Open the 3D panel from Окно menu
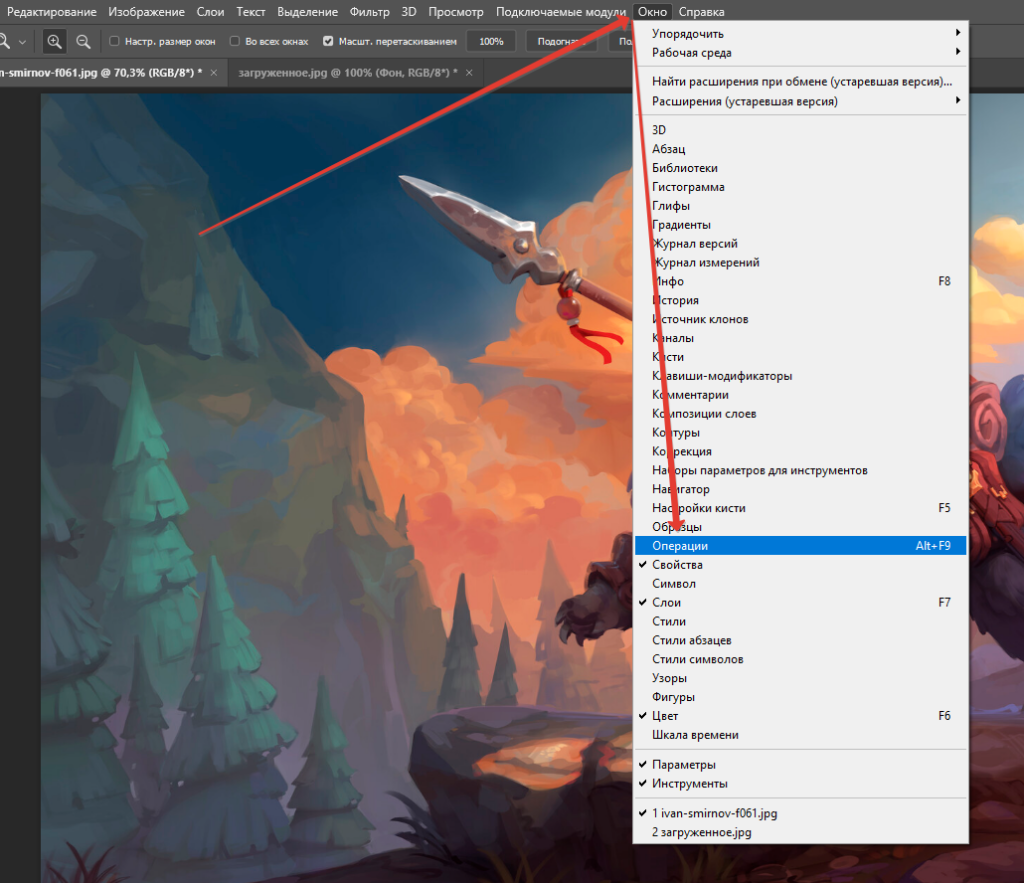Image resolution: width=1024 pixels, height=883 pixels. 801,129
